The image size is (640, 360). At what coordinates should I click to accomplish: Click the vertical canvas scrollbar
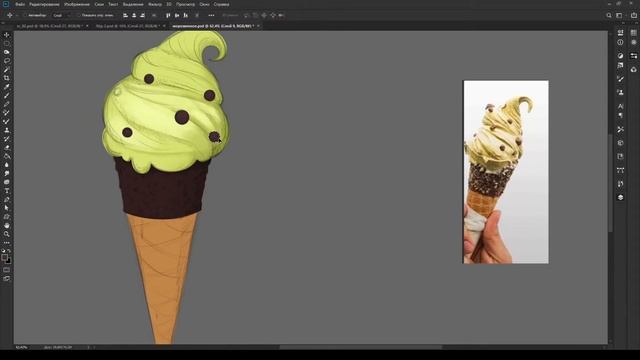click(x=611, y=184)
